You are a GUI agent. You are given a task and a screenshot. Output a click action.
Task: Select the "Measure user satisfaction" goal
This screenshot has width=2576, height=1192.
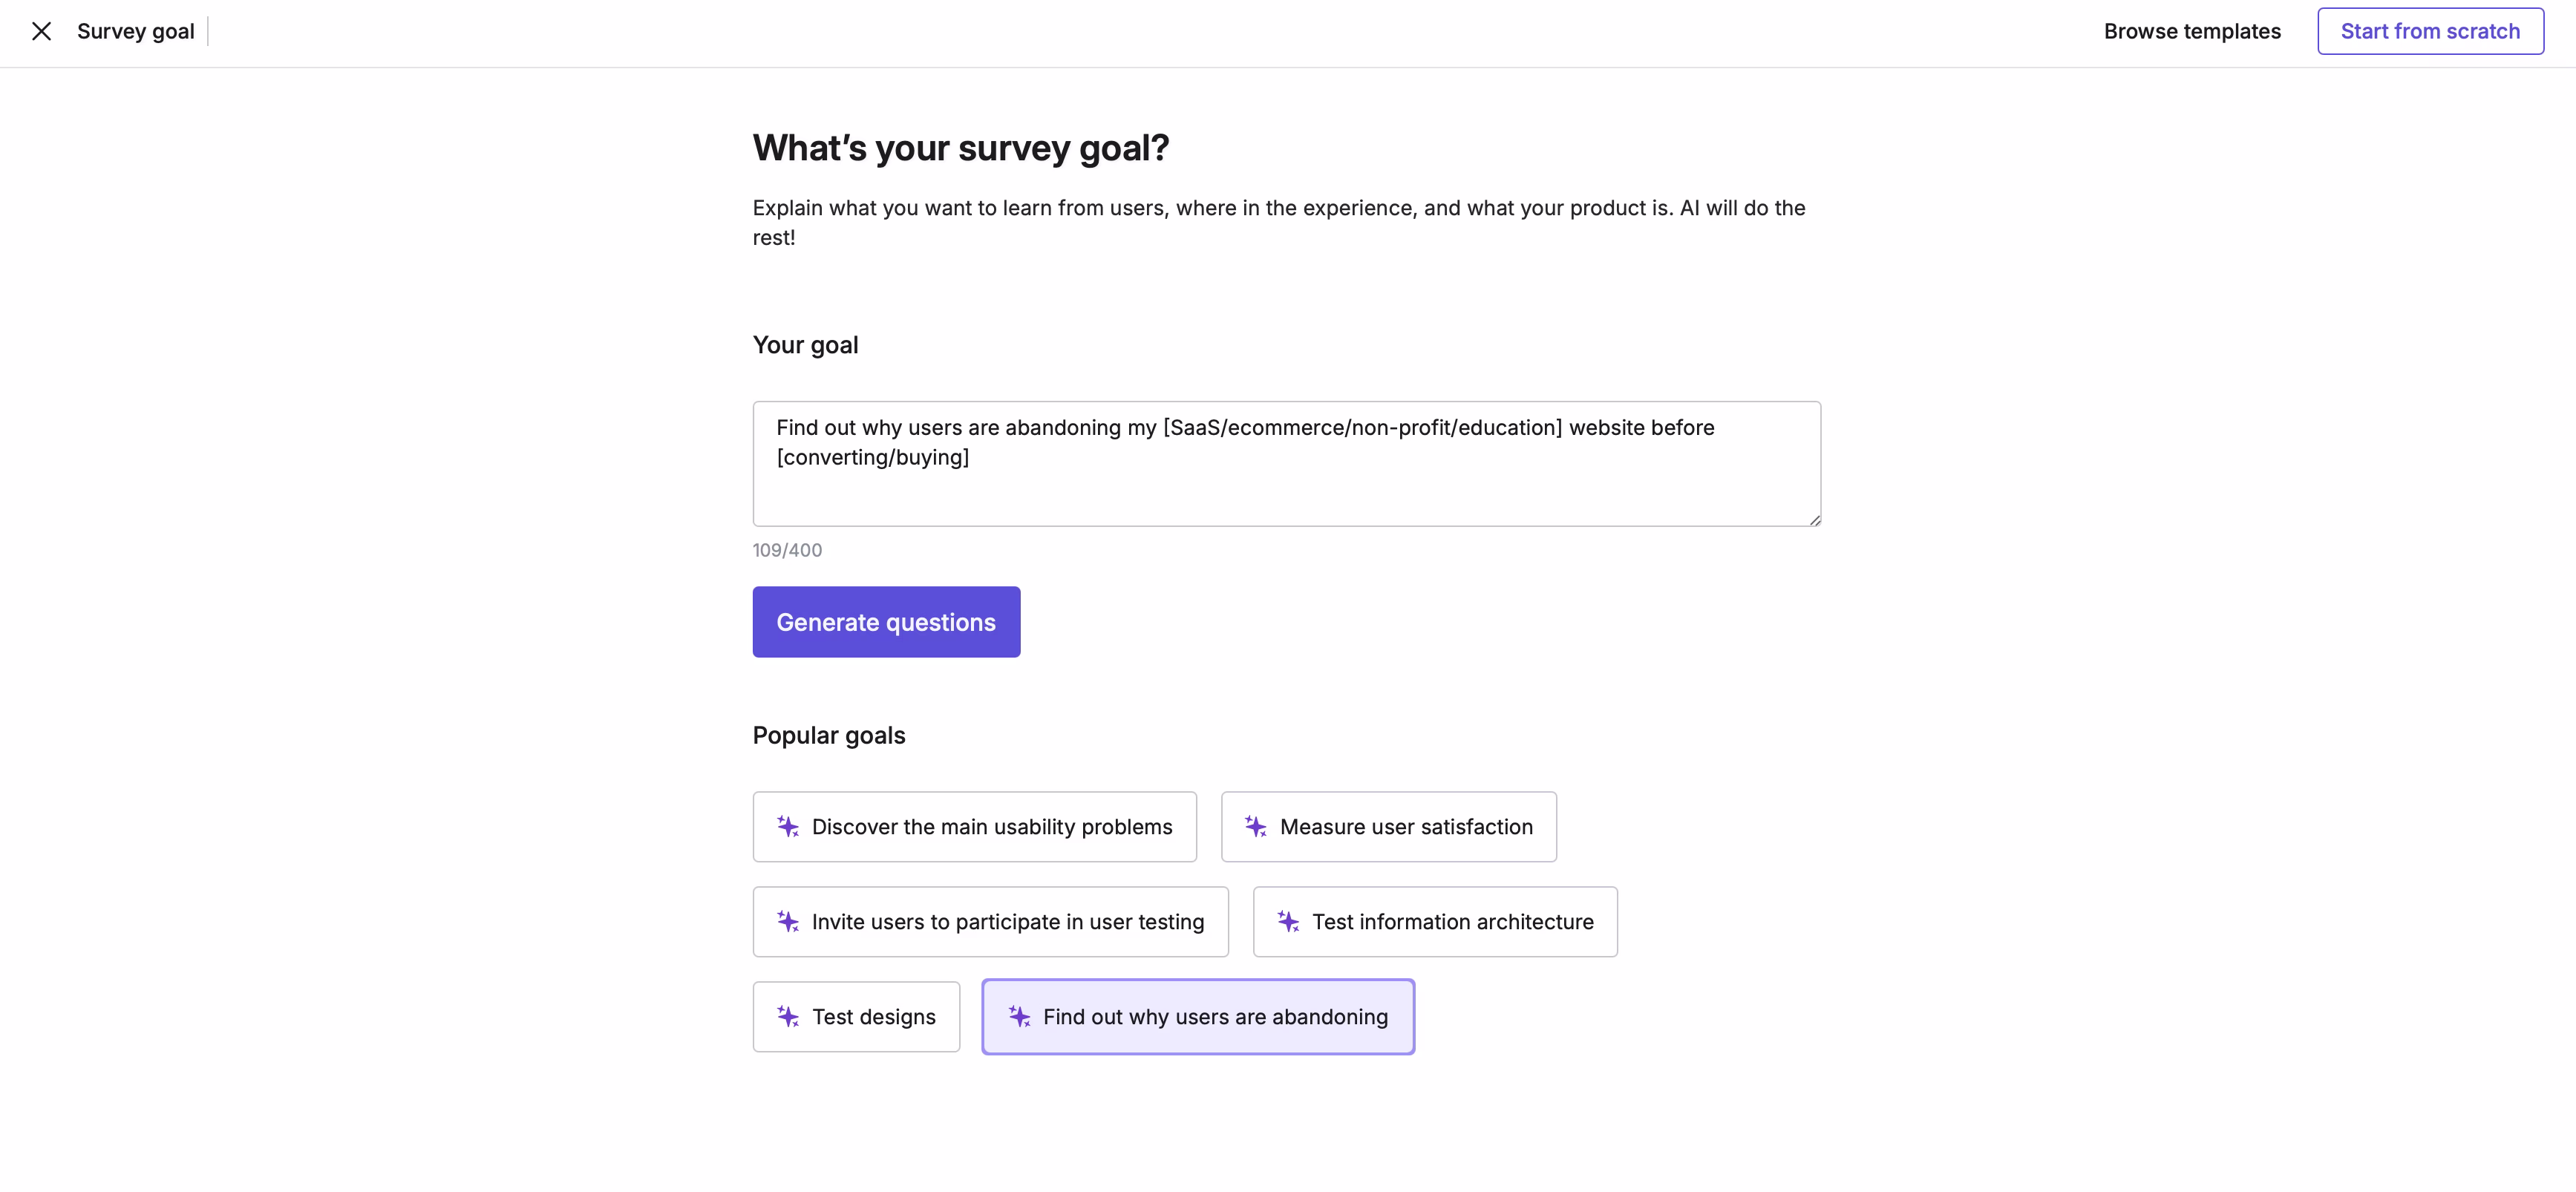[x=1388, y=827]
